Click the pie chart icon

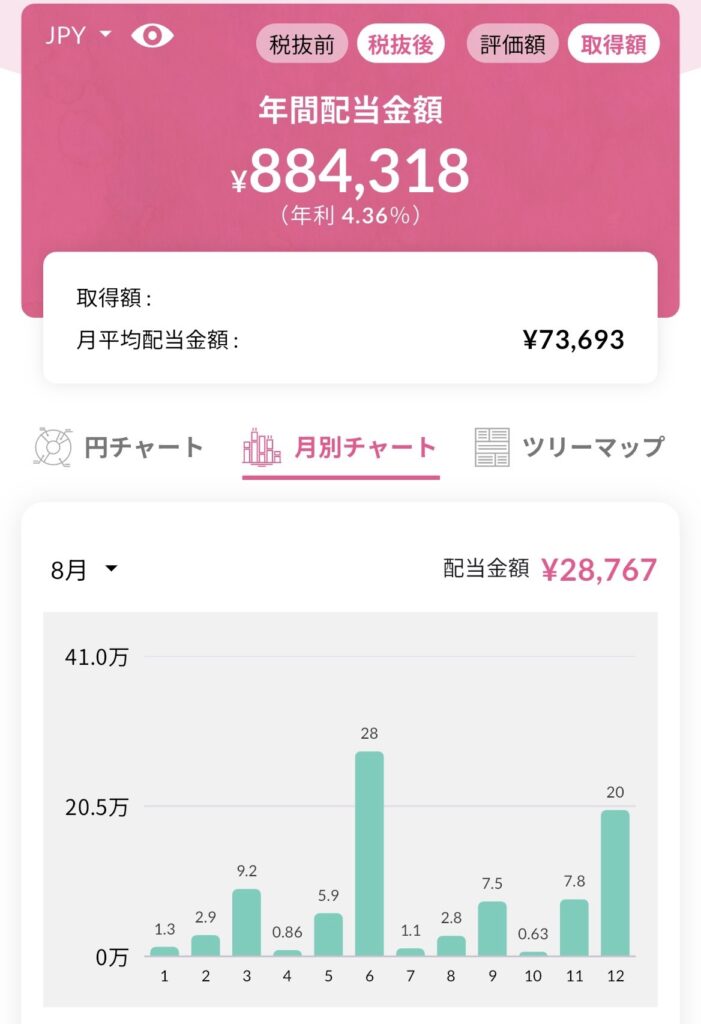pyautogui.click(x=53, y=447)
